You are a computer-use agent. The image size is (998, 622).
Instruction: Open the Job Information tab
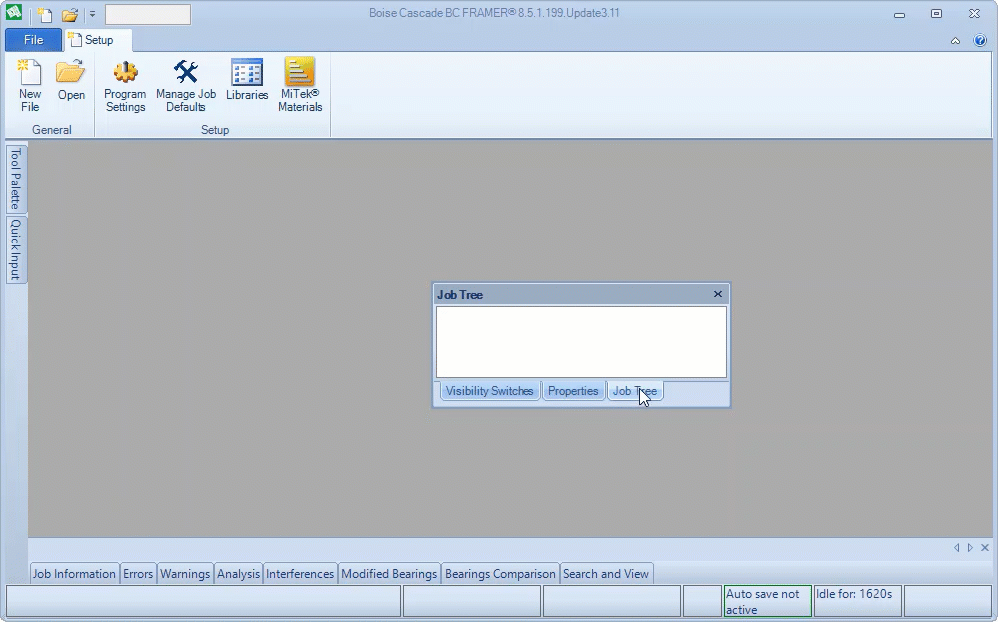tap(74, 574)
